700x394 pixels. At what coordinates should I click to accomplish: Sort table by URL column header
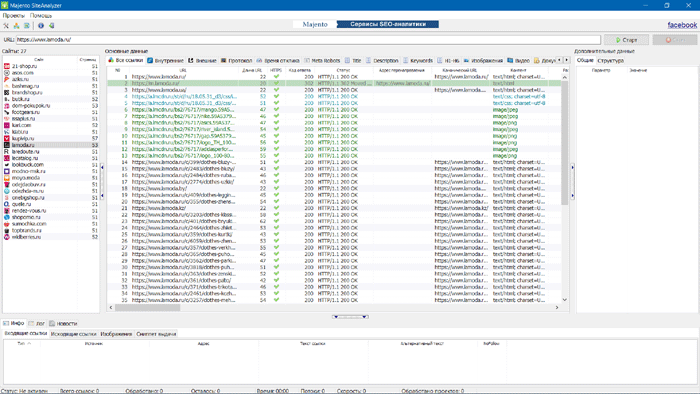[x=183, y=70]
